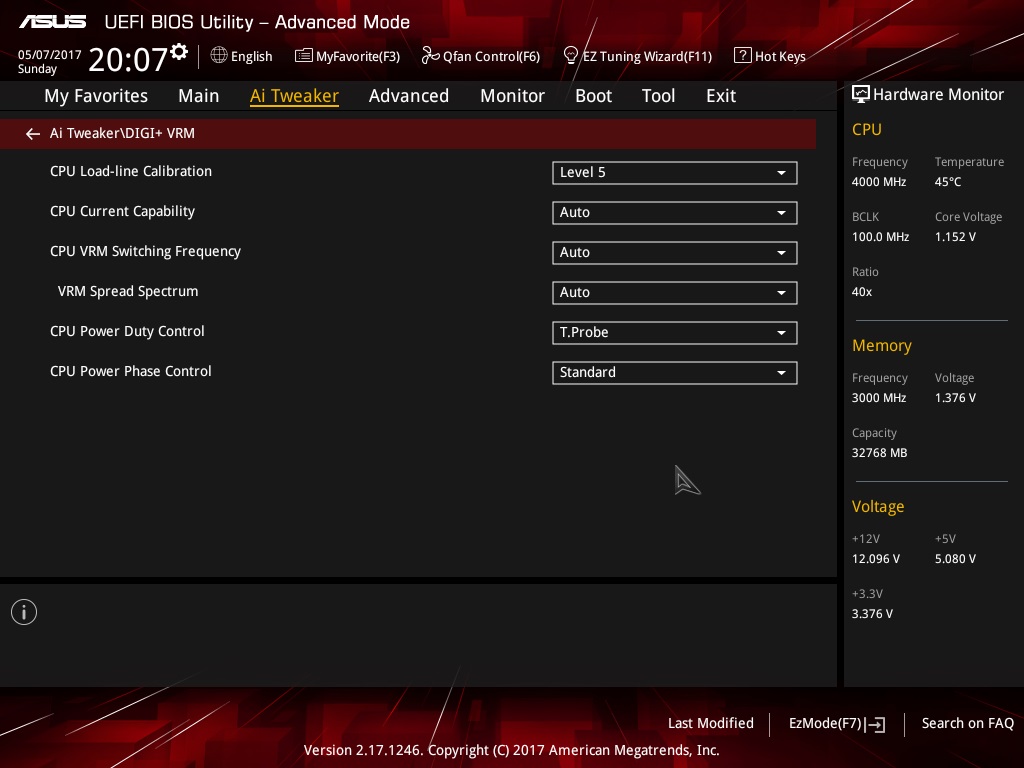Click the Voltage section heading
This screenshot has width=1024, height=768.
[x=878, y=507]
